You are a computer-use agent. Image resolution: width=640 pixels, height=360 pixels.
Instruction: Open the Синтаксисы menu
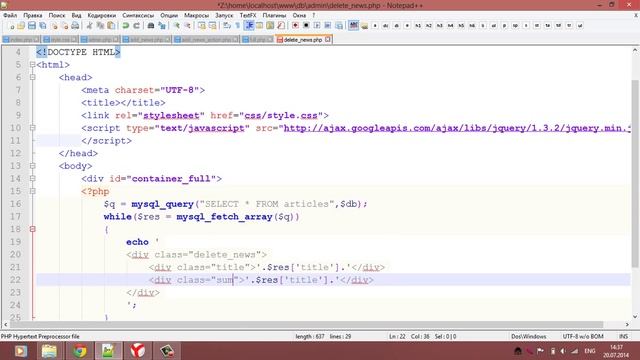point(138,15)
